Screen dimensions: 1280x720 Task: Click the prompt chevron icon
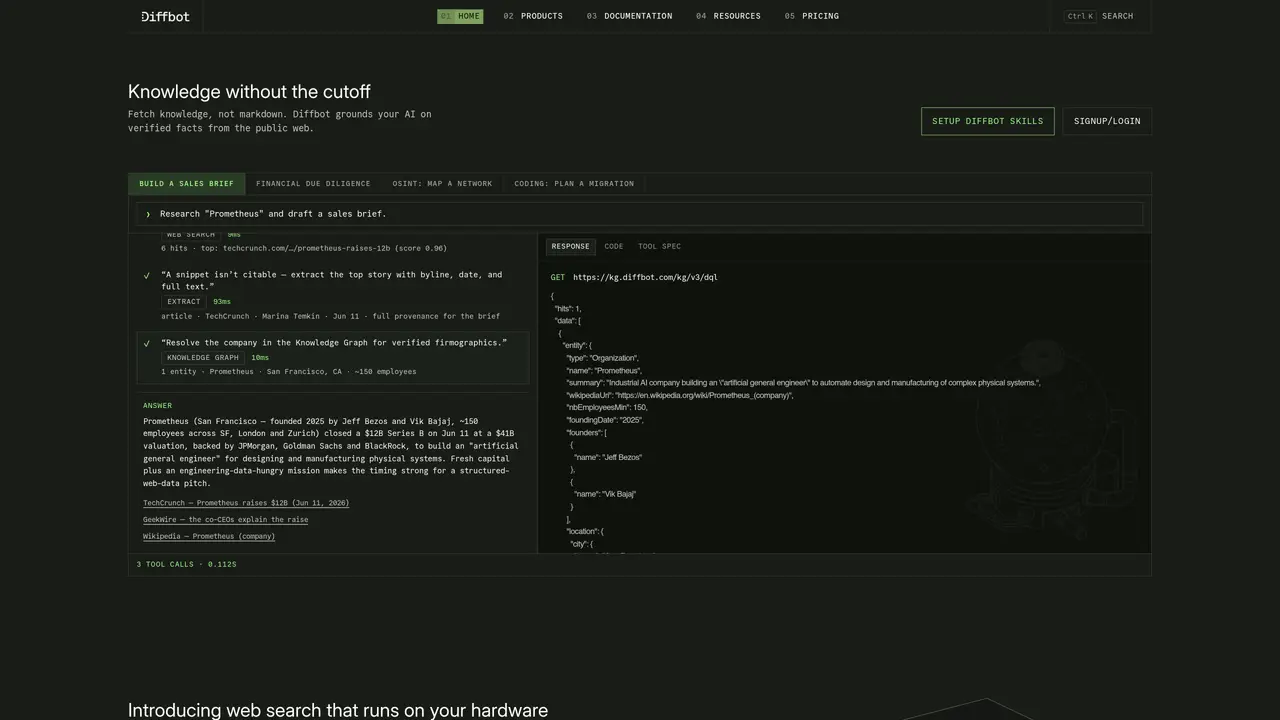[x=148, y=214]
